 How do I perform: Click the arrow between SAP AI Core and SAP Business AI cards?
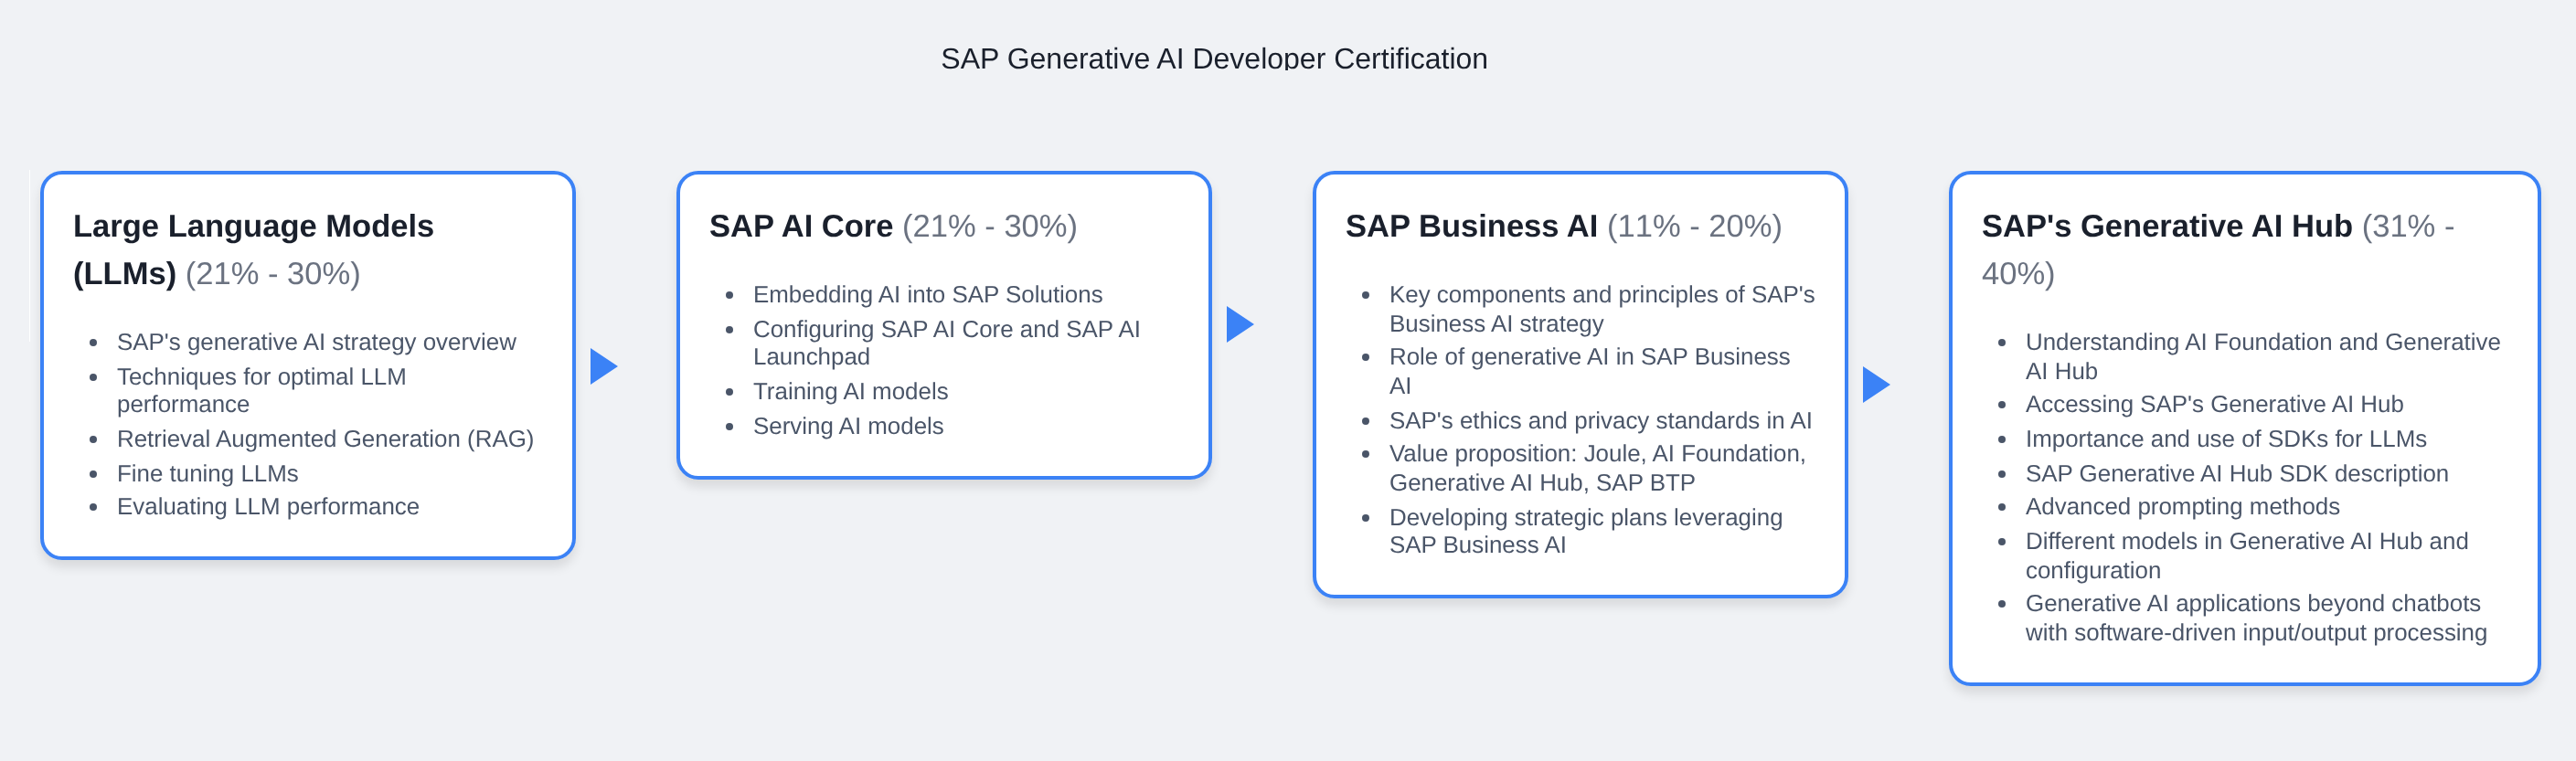click(1239, 324)
